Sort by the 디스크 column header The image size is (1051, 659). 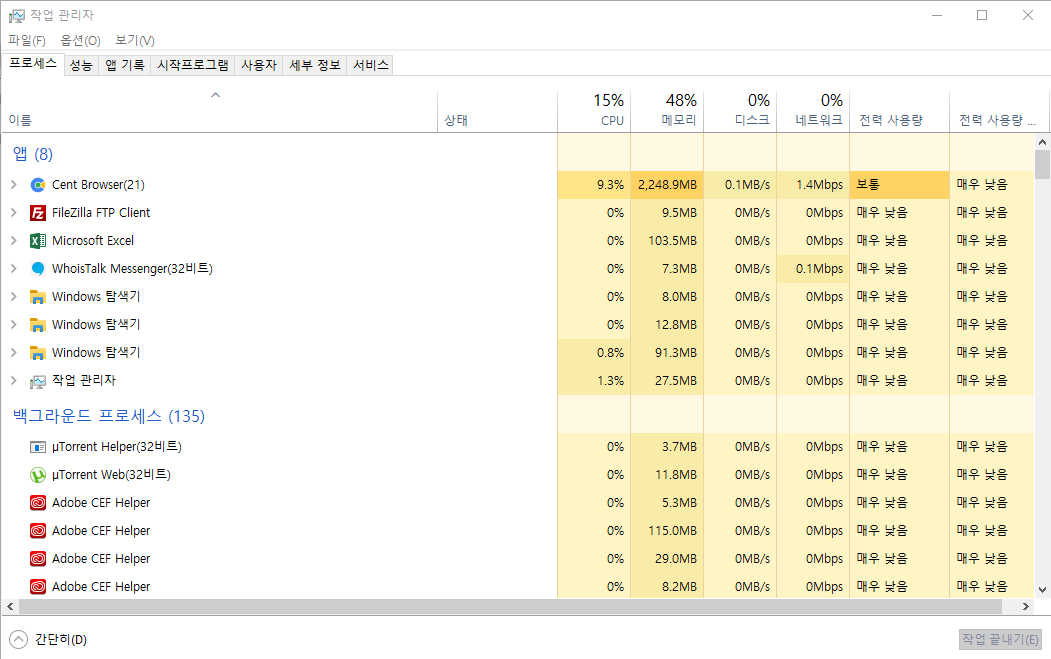(x=740, y=112)
